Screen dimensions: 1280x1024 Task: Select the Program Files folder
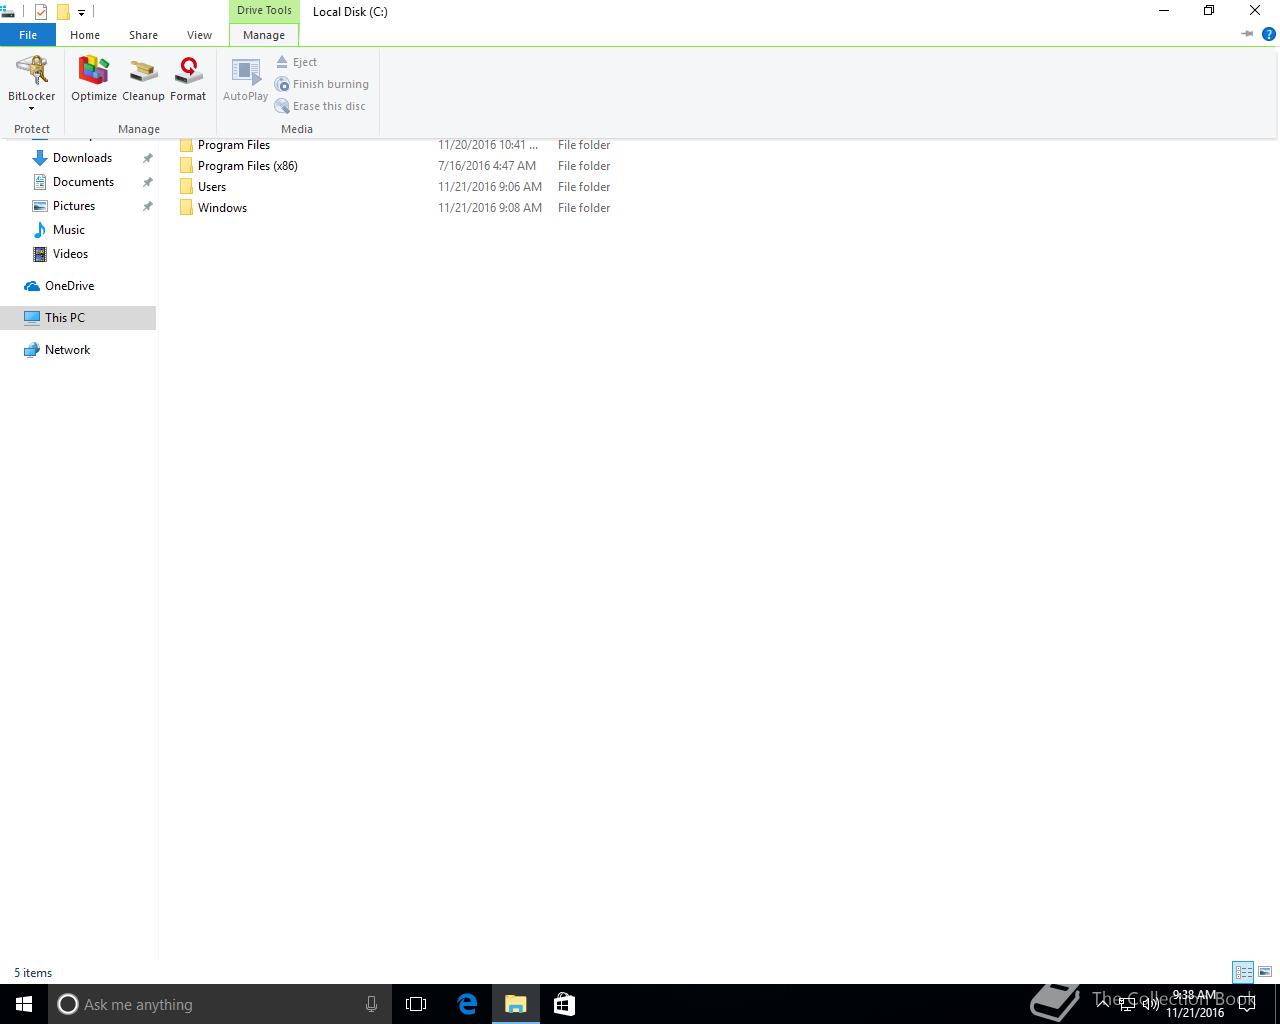tap(234, 145)
